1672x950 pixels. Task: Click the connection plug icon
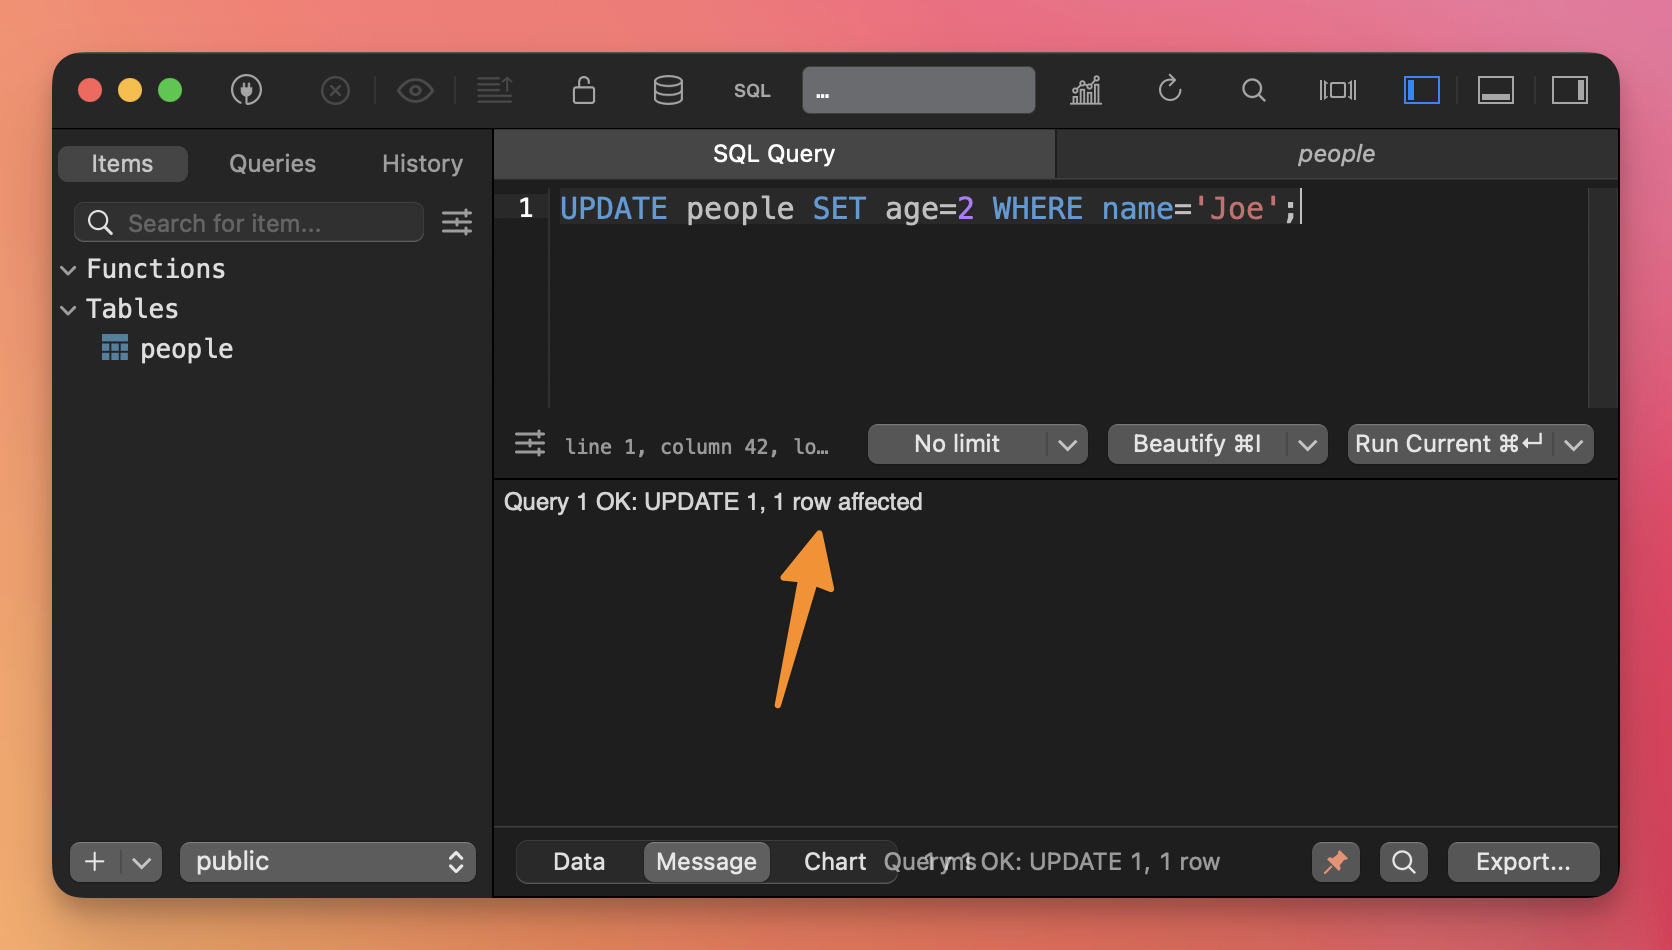pos(246,91)
